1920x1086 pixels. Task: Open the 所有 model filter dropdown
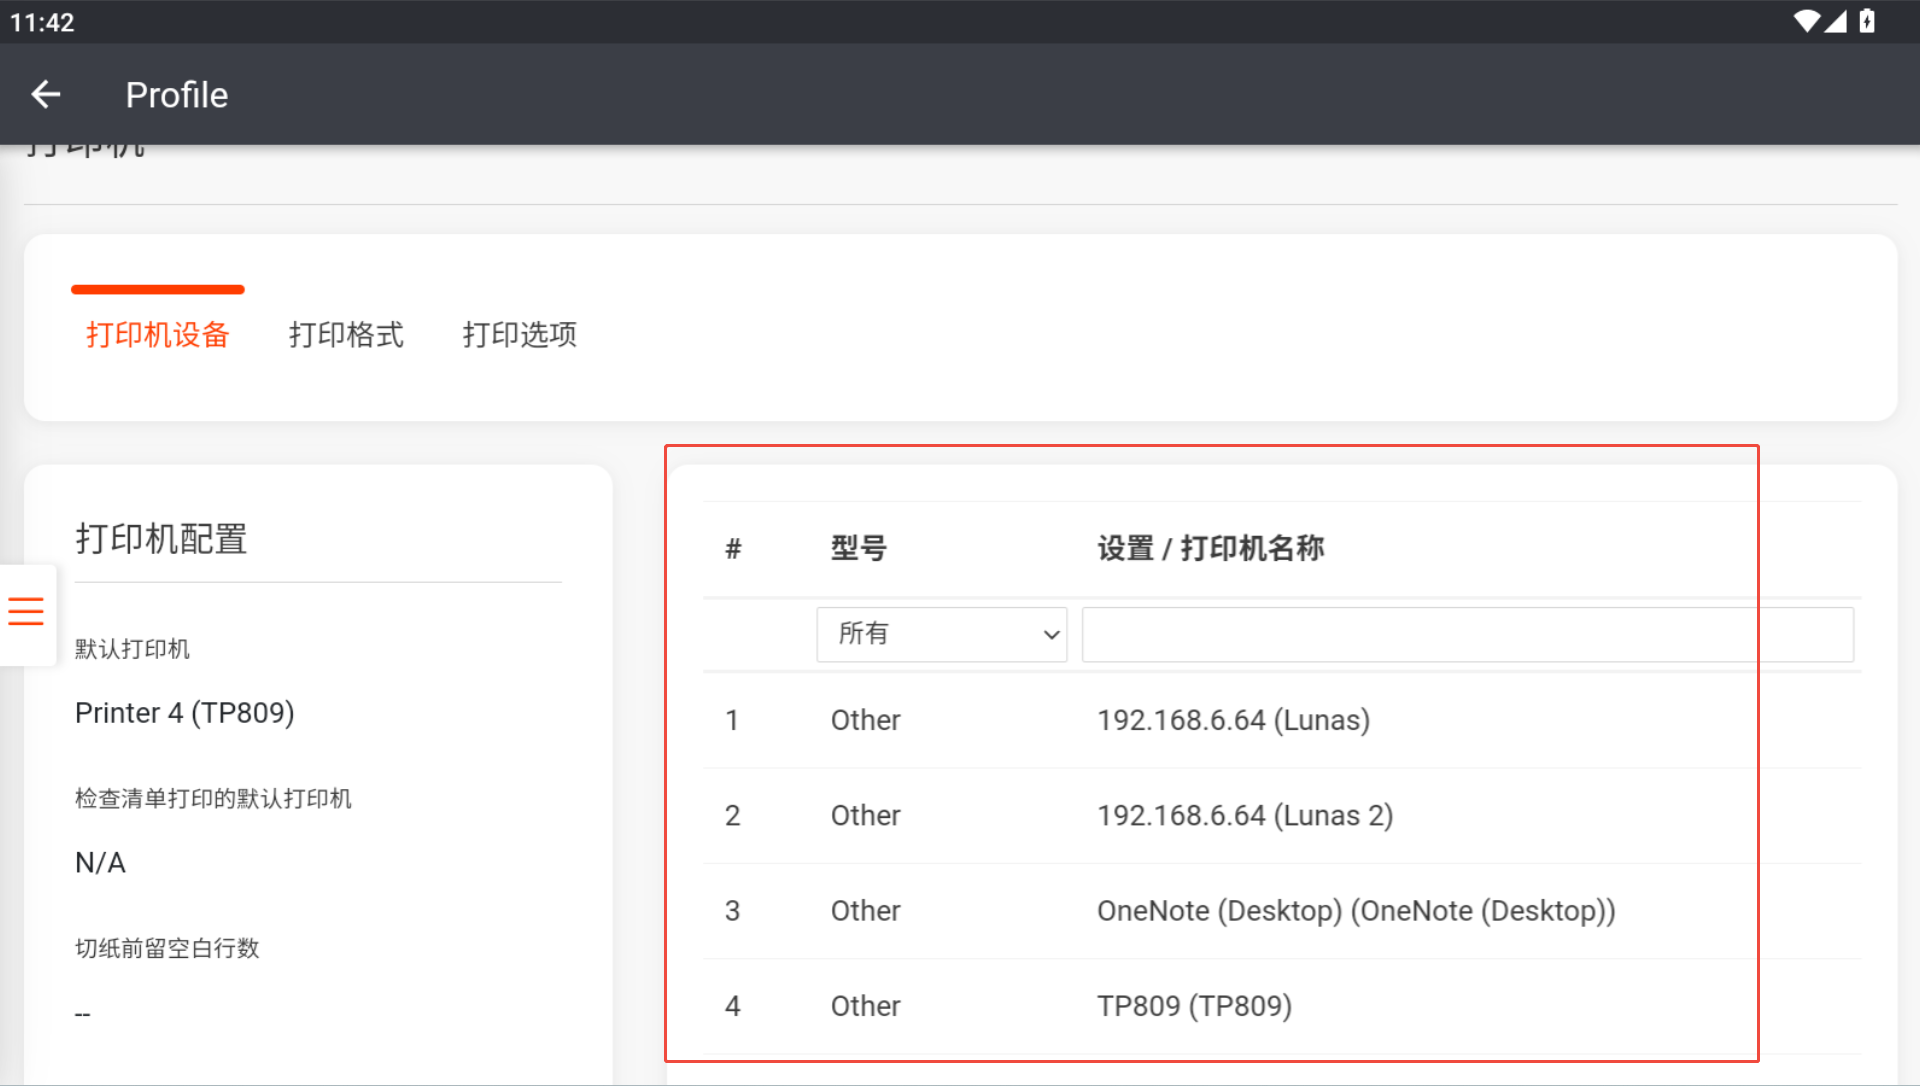(941, 634)
